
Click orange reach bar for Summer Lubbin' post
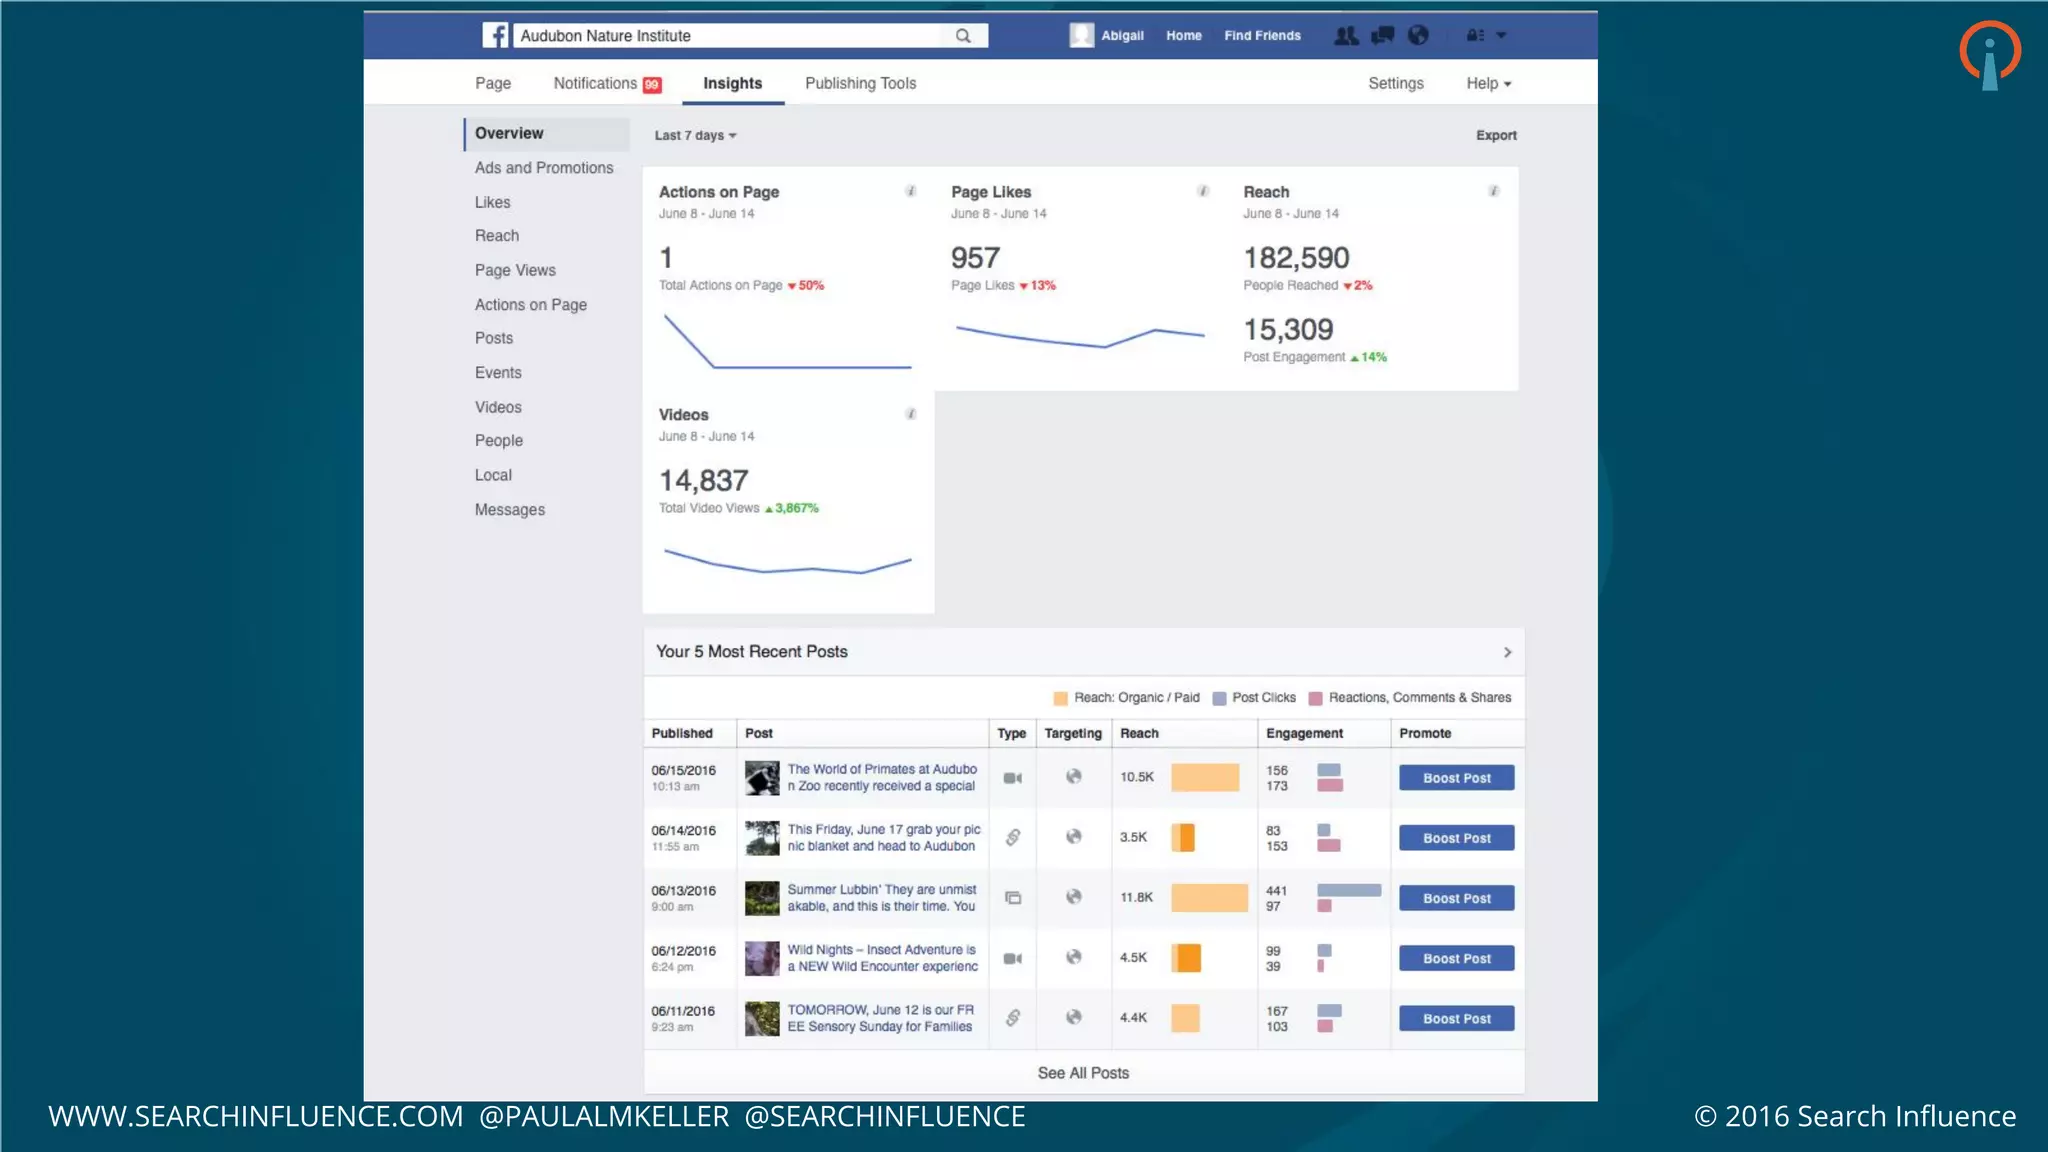[x=1209, y=898]
